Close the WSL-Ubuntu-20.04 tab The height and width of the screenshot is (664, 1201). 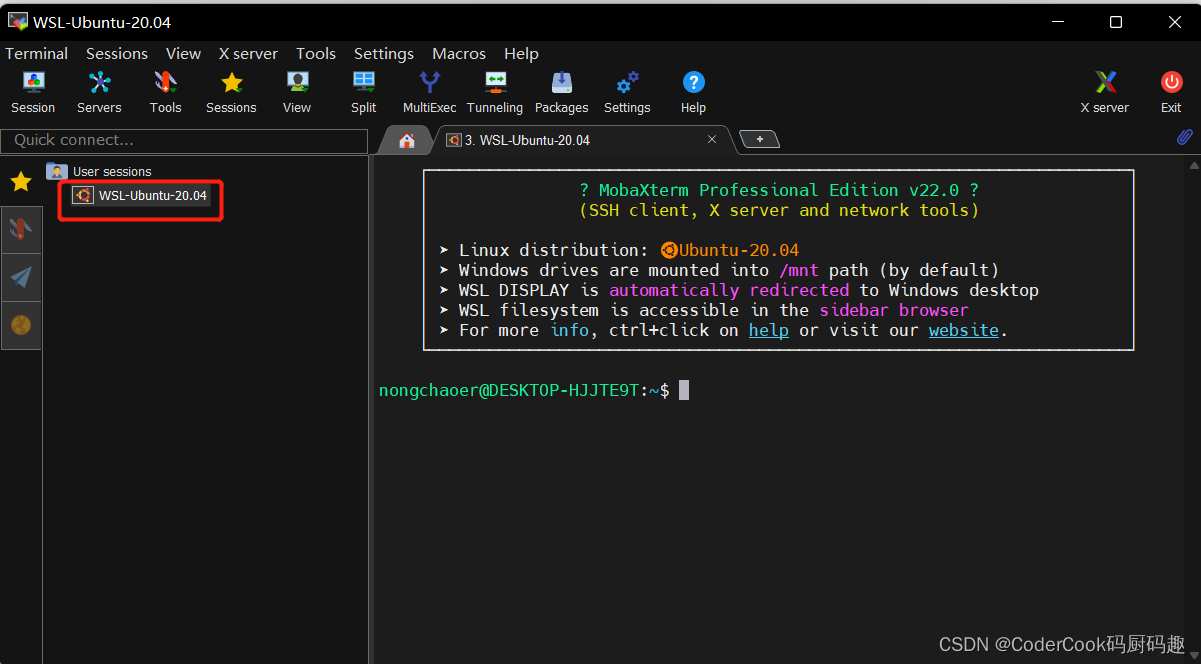(x=712, y=139)
